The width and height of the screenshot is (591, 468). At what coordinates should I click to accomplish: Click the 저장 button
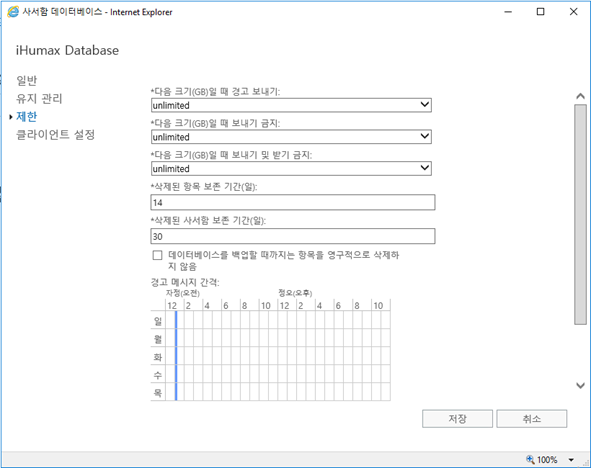457,419
